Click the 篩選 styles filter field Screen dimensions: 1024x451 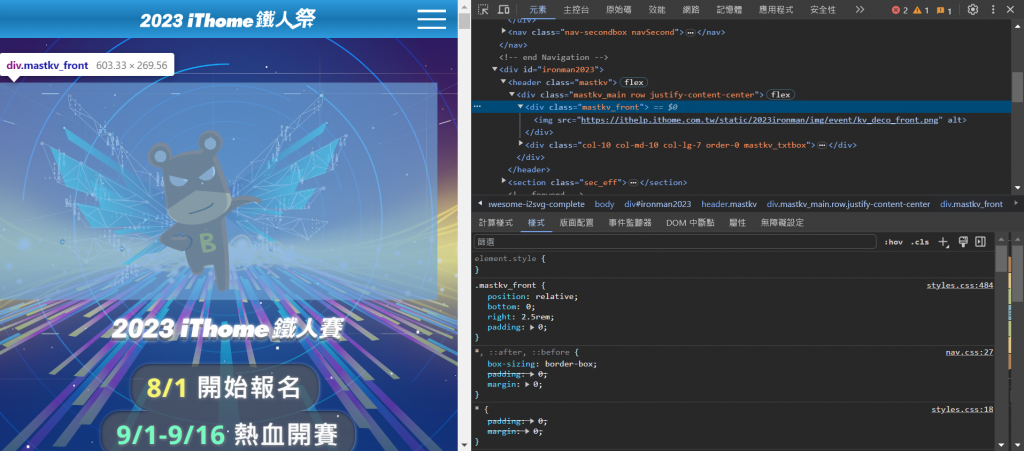(x=675, y=242)
